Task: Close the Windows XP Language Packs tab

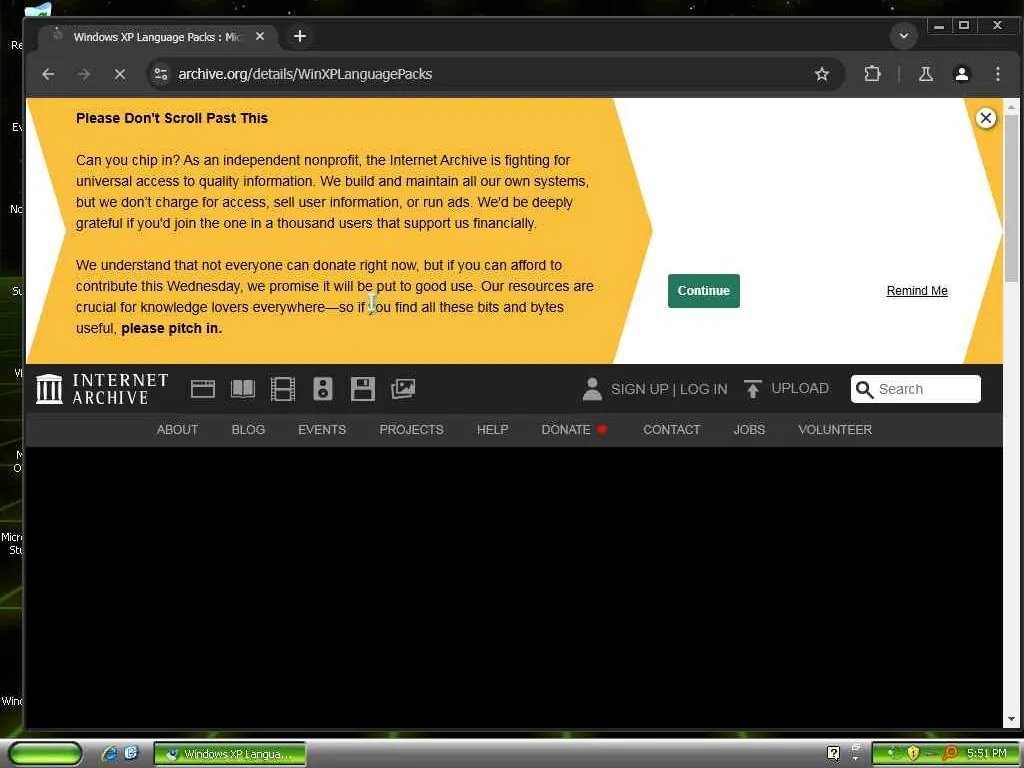Action: point(260,37)
